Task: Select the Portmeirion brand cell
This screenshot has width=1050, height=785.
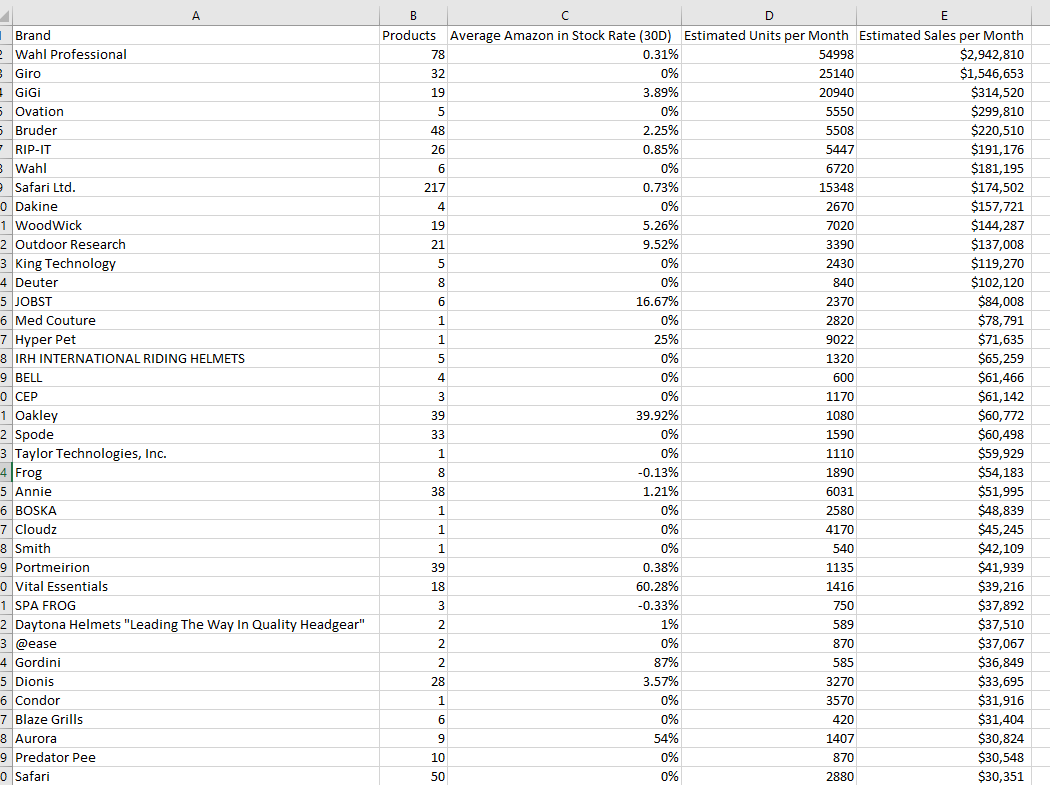Action: point(196,567)
